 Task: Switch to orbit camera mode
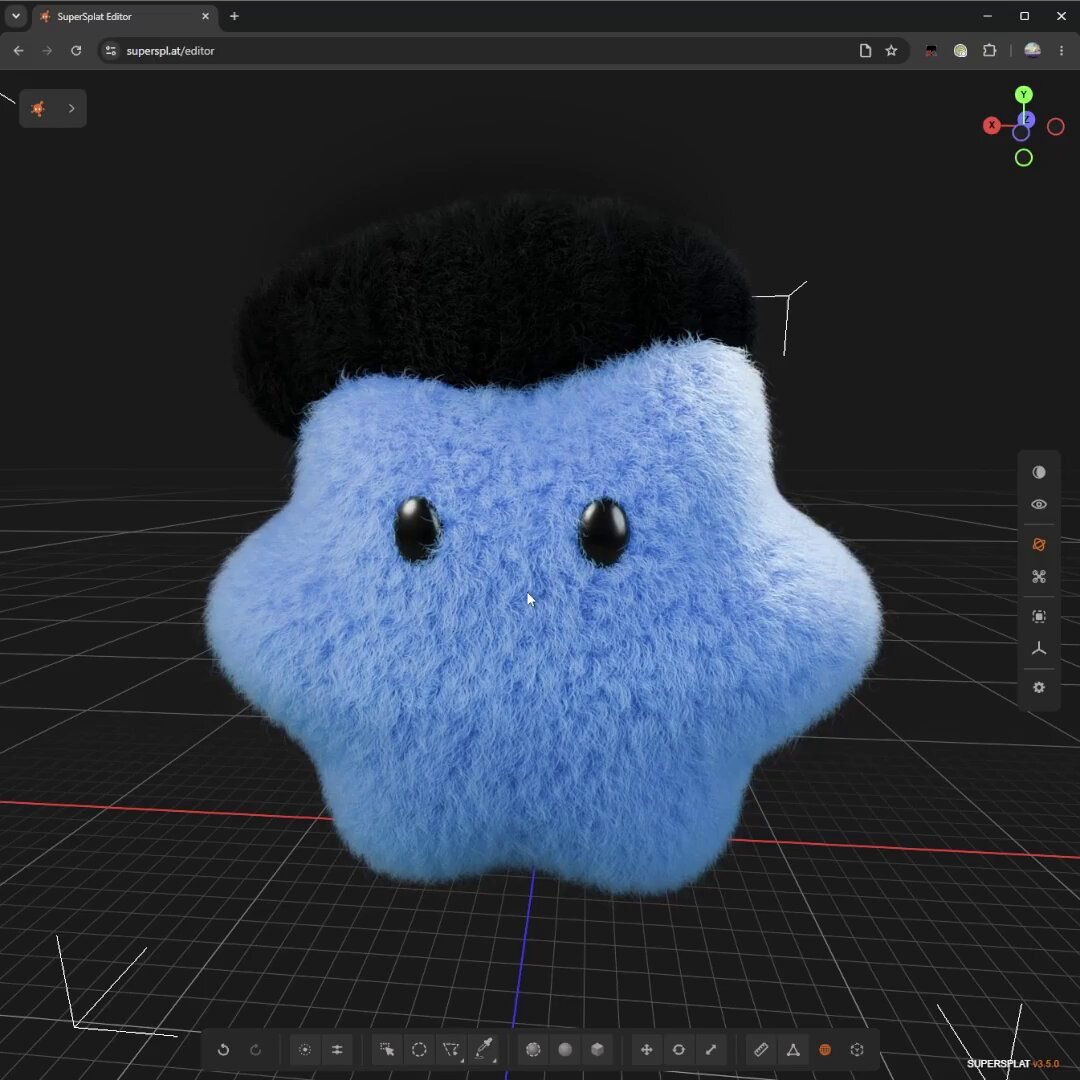tap(1039, 545)
